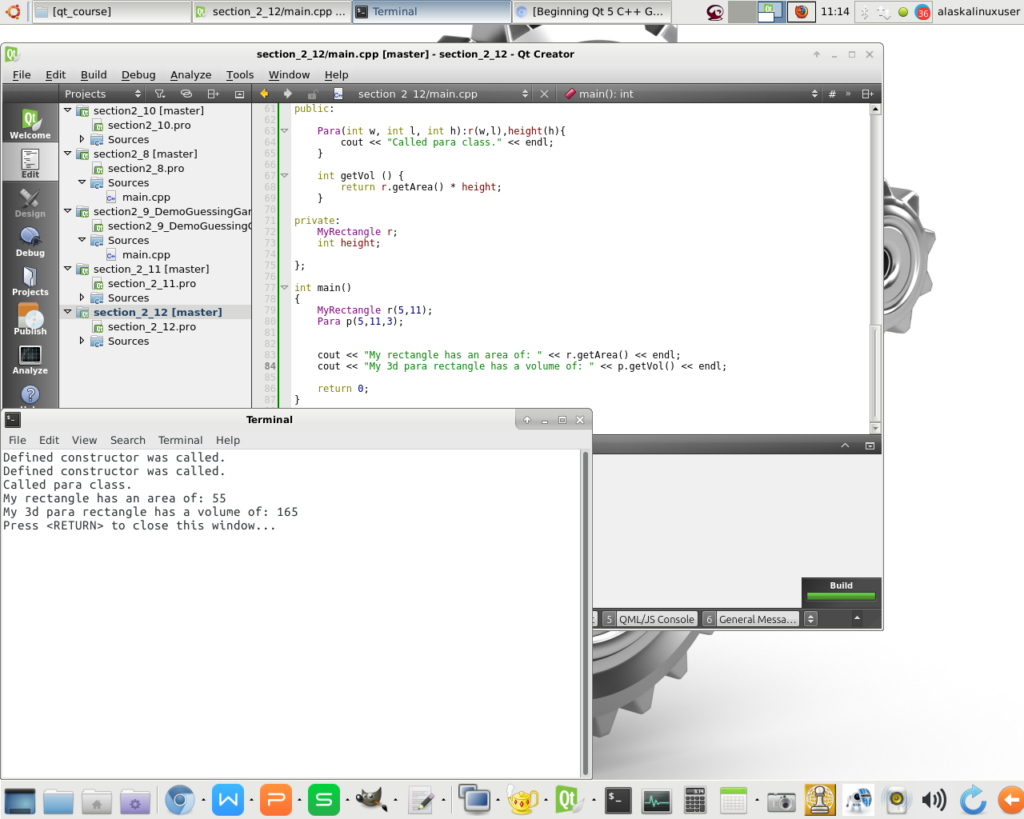Open the Analyze menu in Qt Creator
1024x819 pixels.
click(x=190, y=75)
